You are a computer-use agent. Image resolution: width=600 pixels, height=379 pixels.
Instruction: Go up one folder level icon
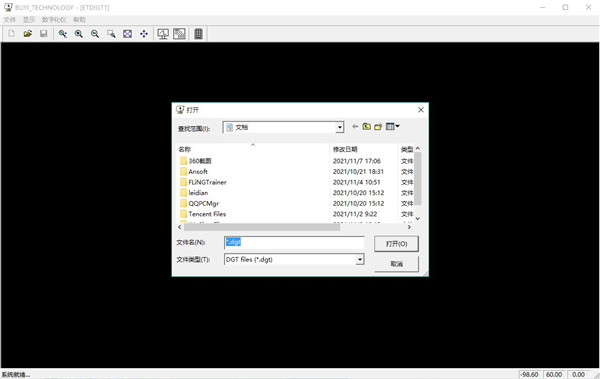point(367,127)
